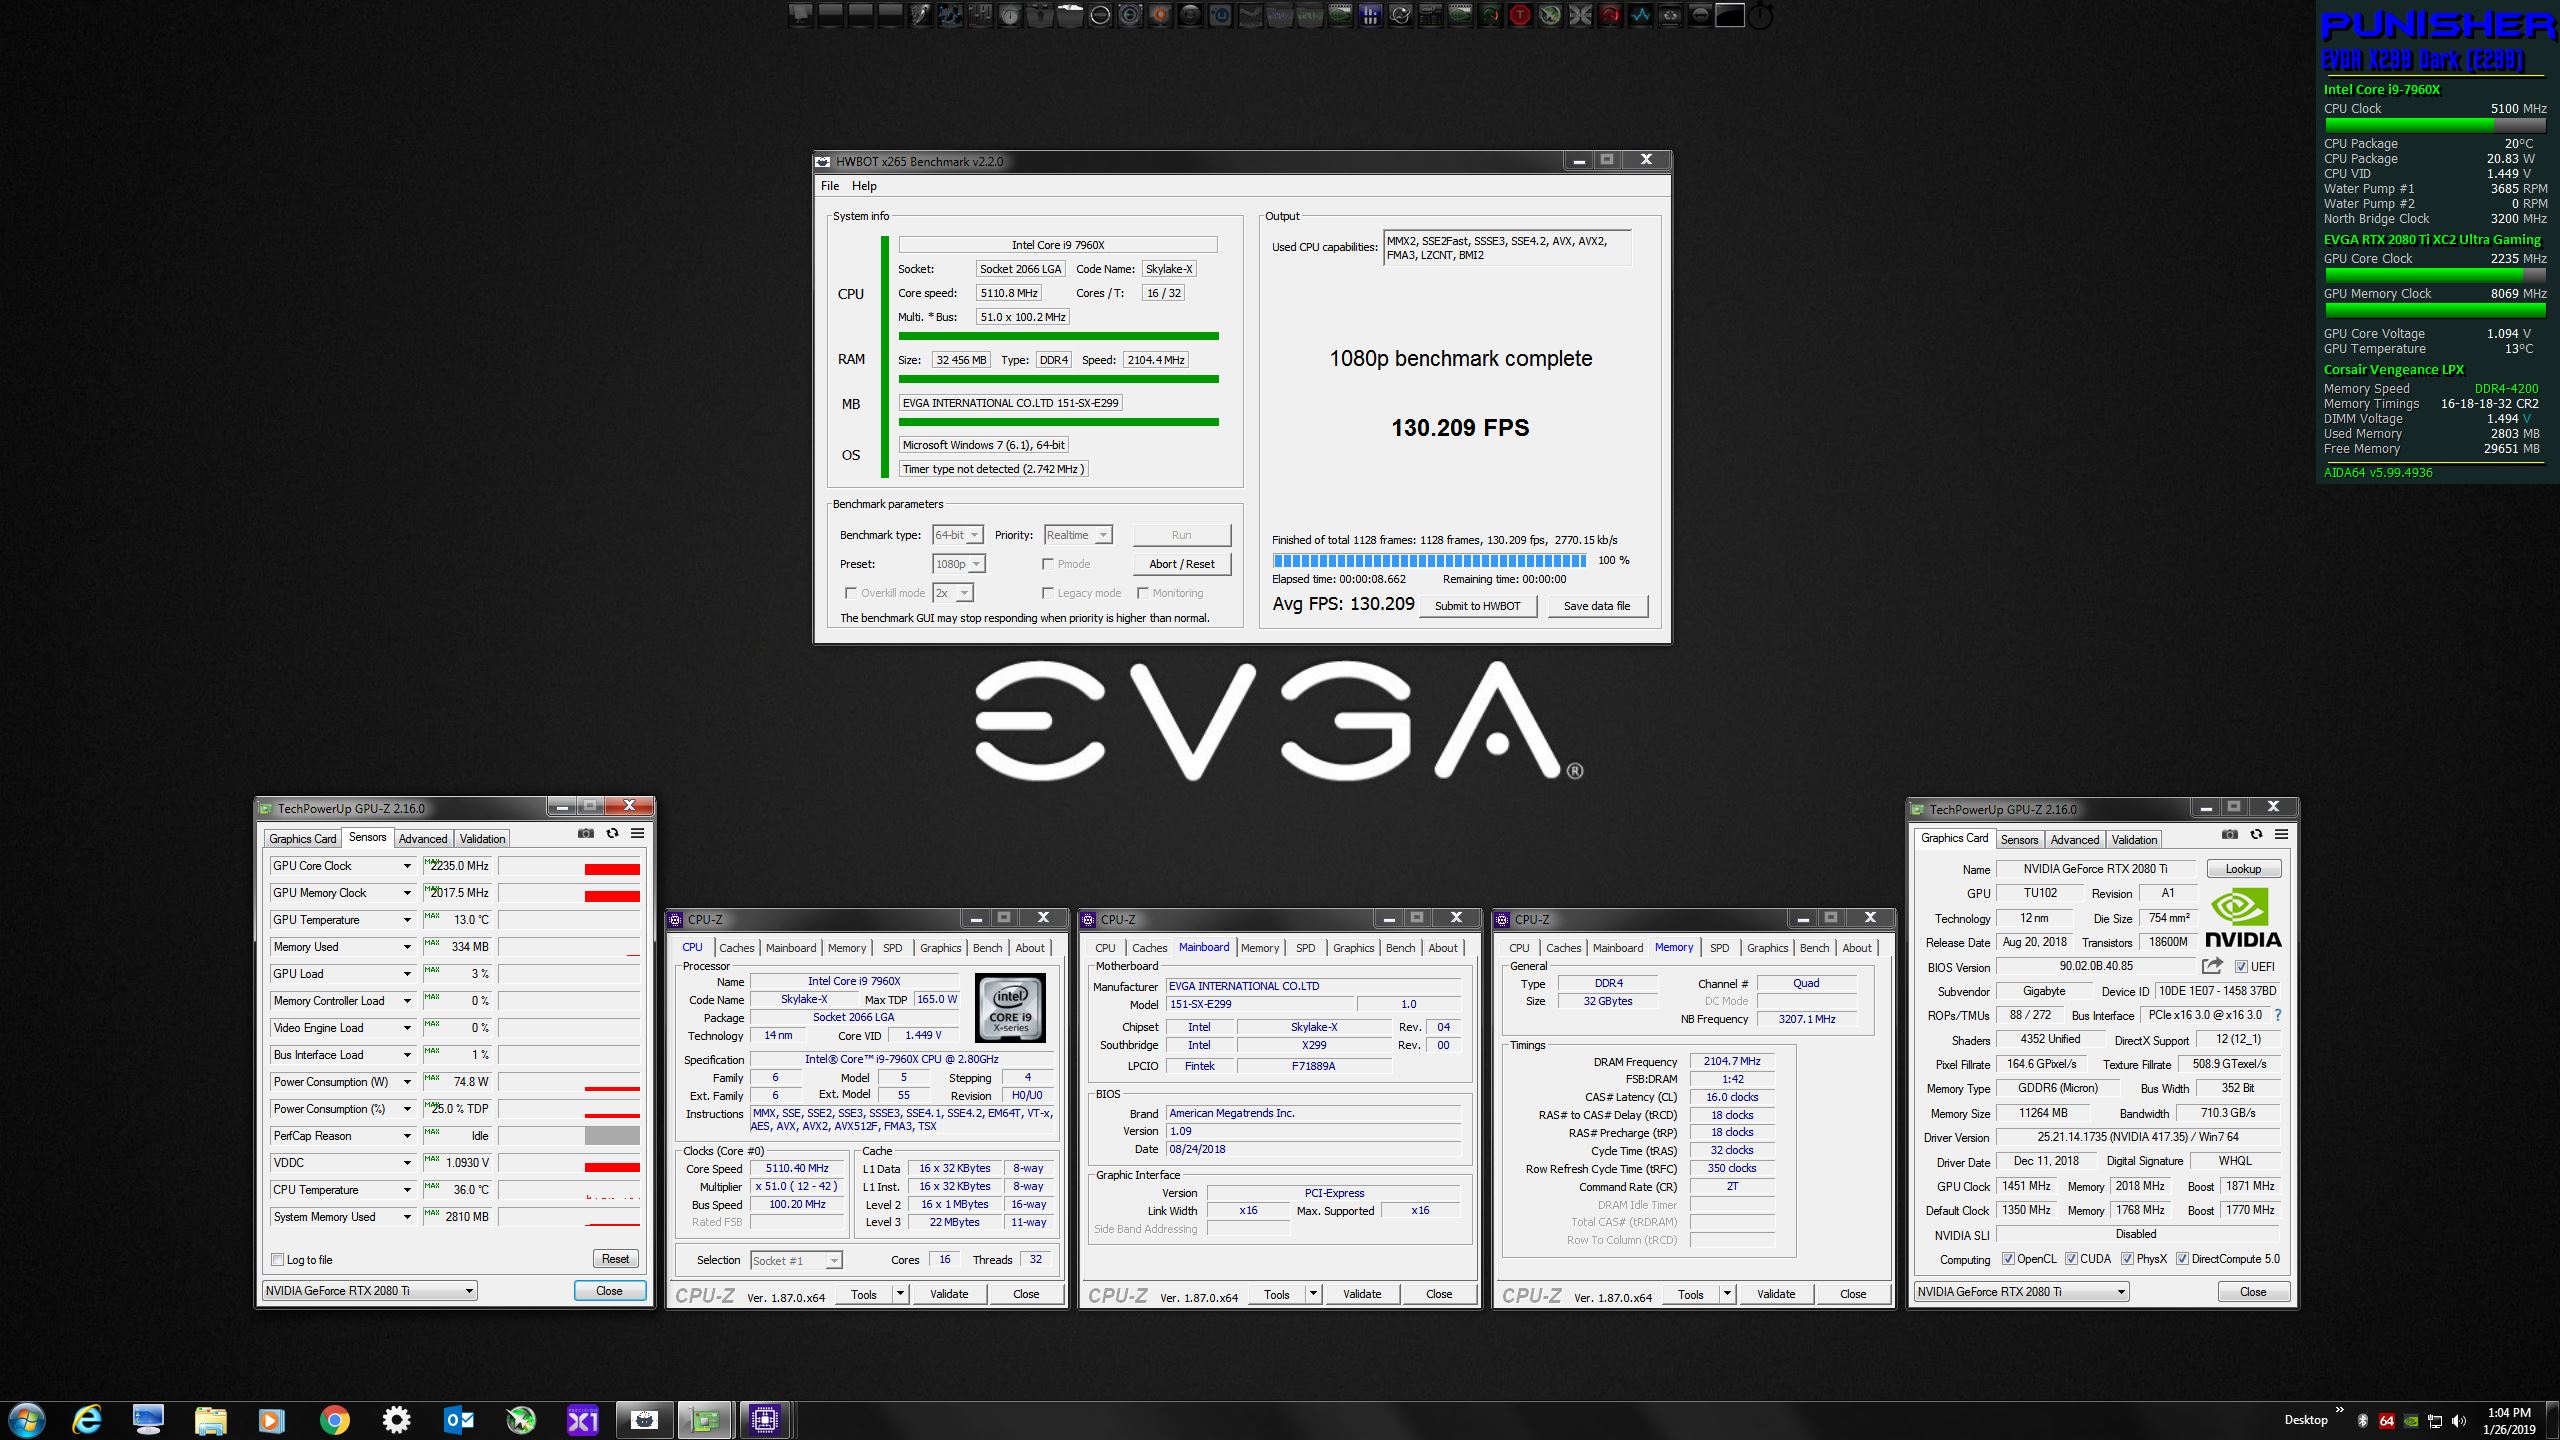The height and width of the screenshot is (1440, 2560).
Task: Open EVGA Precision X1 from the taskbar
Action: pos(583,1420)
